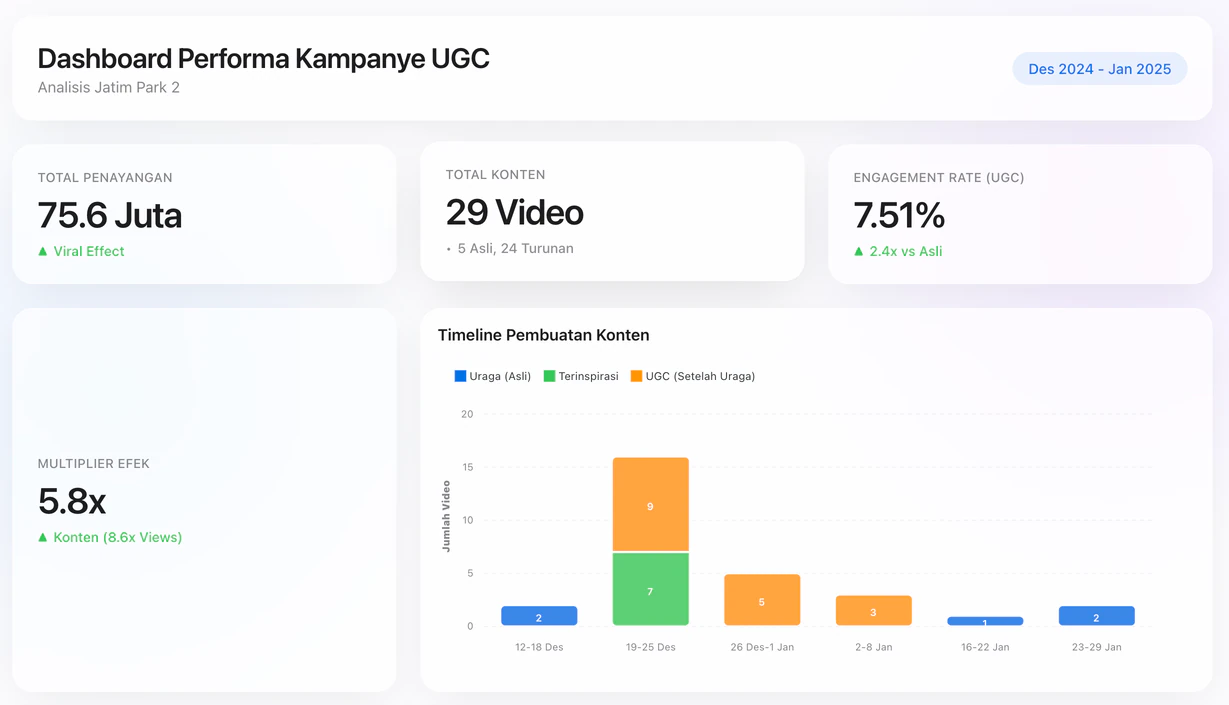This screenshot has width=1229, height=705.
Task: Click the 2.4x vs Asli text
Action: (906, 251)
